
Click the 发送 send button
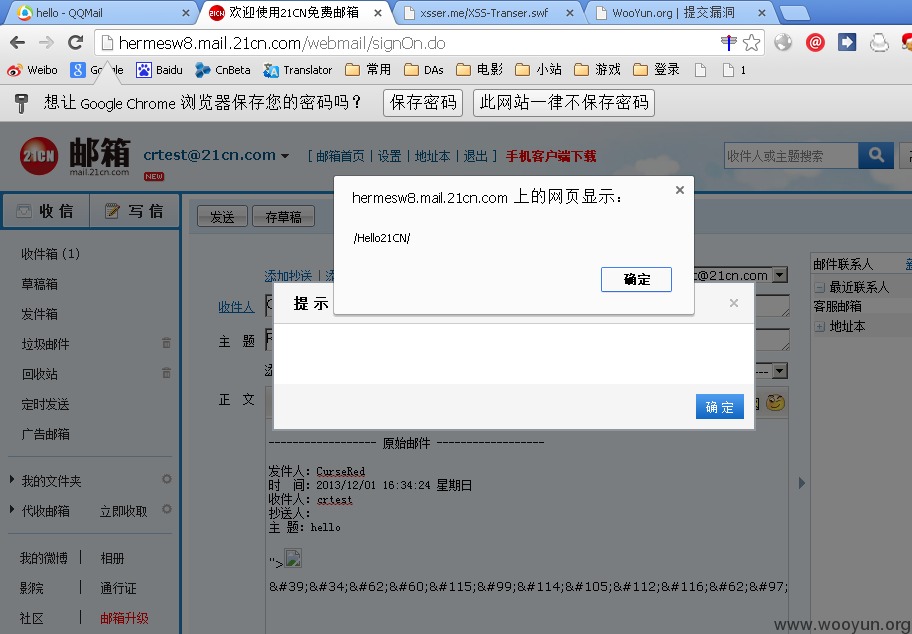pyautogui.click(x=222, y=217)
